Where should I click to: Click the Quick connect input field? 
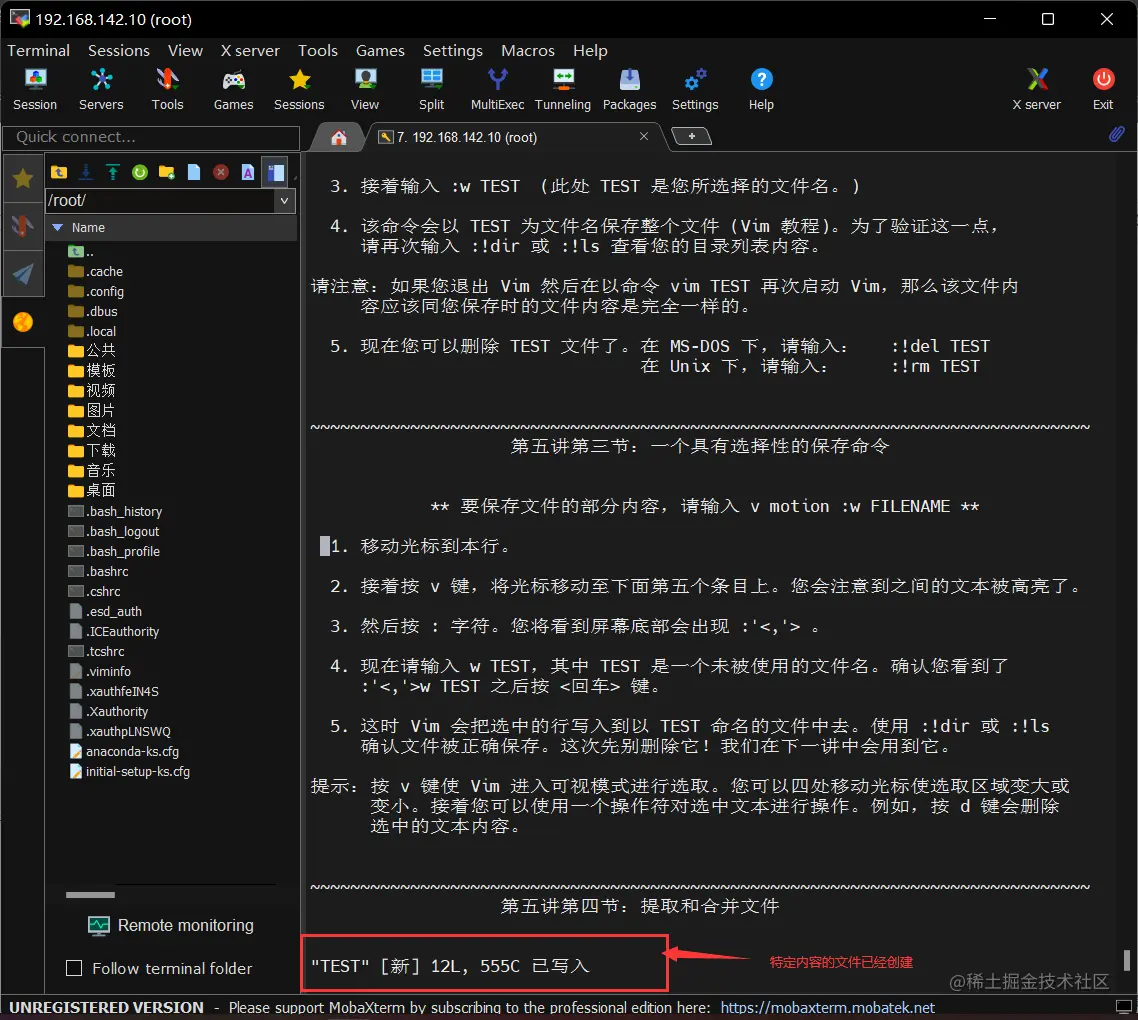pyautogui.click(x=151, y=137)
